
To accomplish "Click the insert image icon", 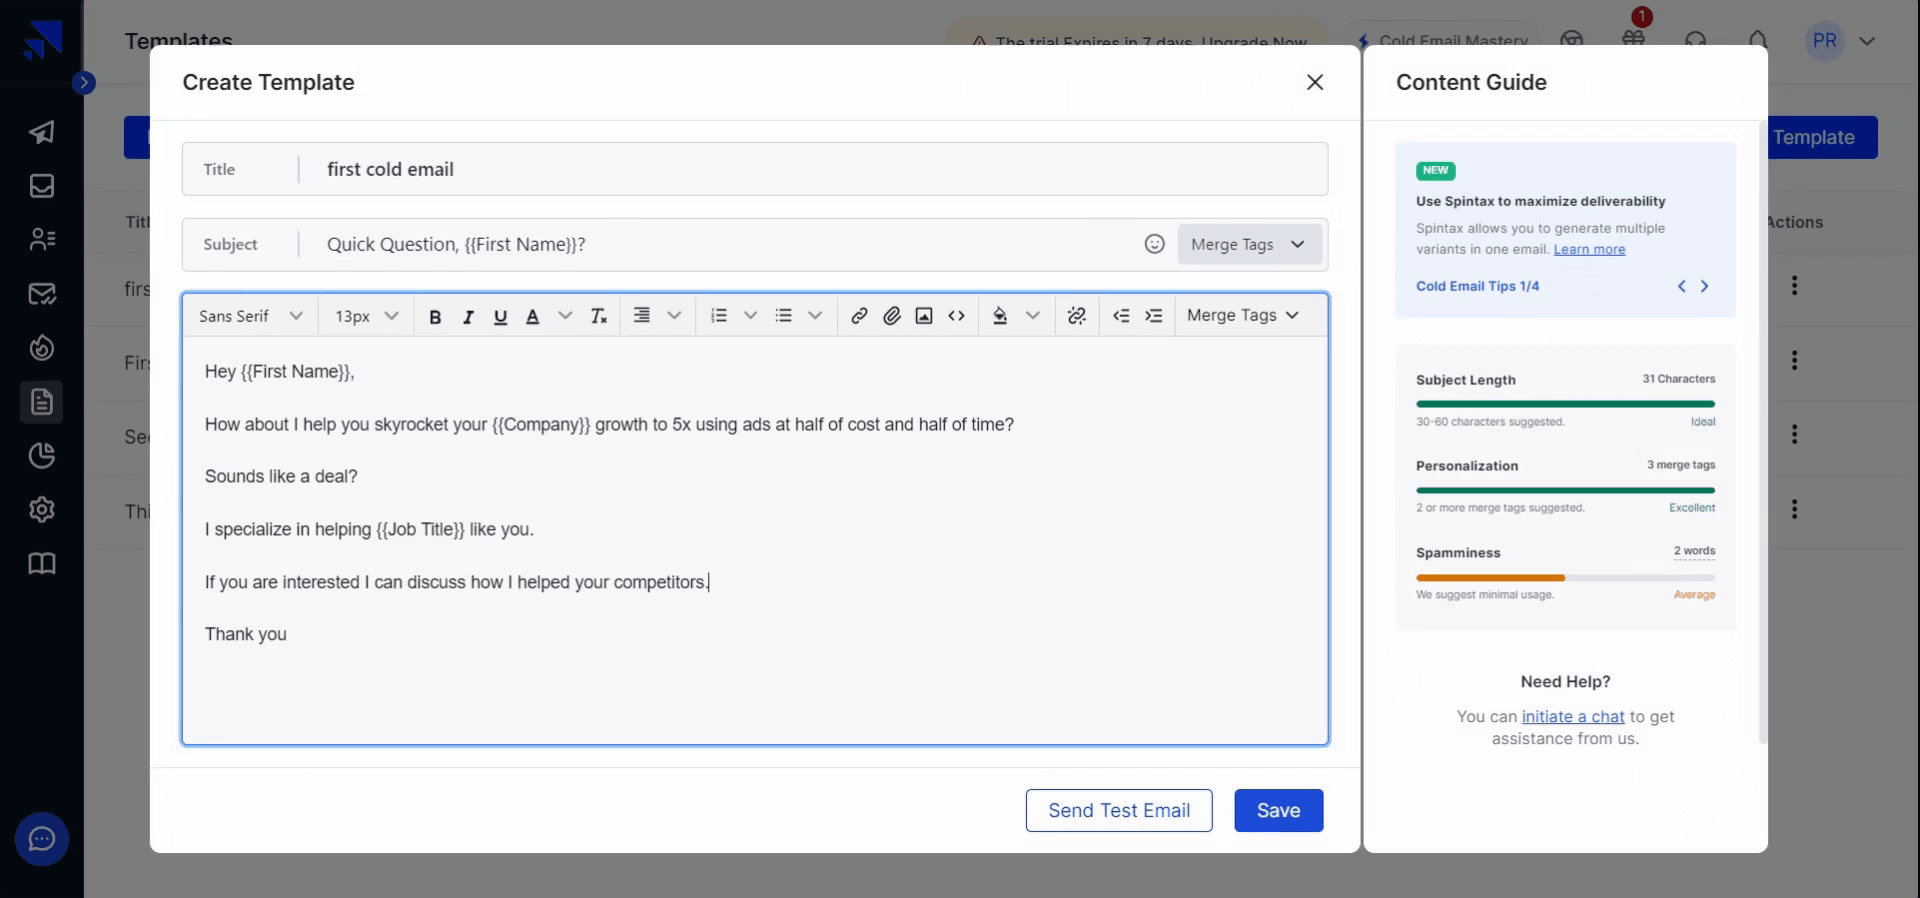I will click(x=924, y=316).
